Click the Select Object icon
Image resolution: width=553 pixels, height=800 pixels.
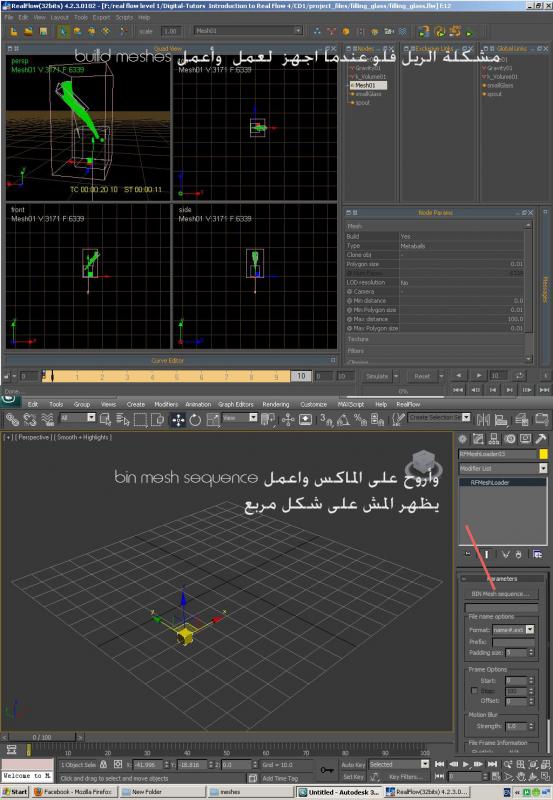point(106,419)
